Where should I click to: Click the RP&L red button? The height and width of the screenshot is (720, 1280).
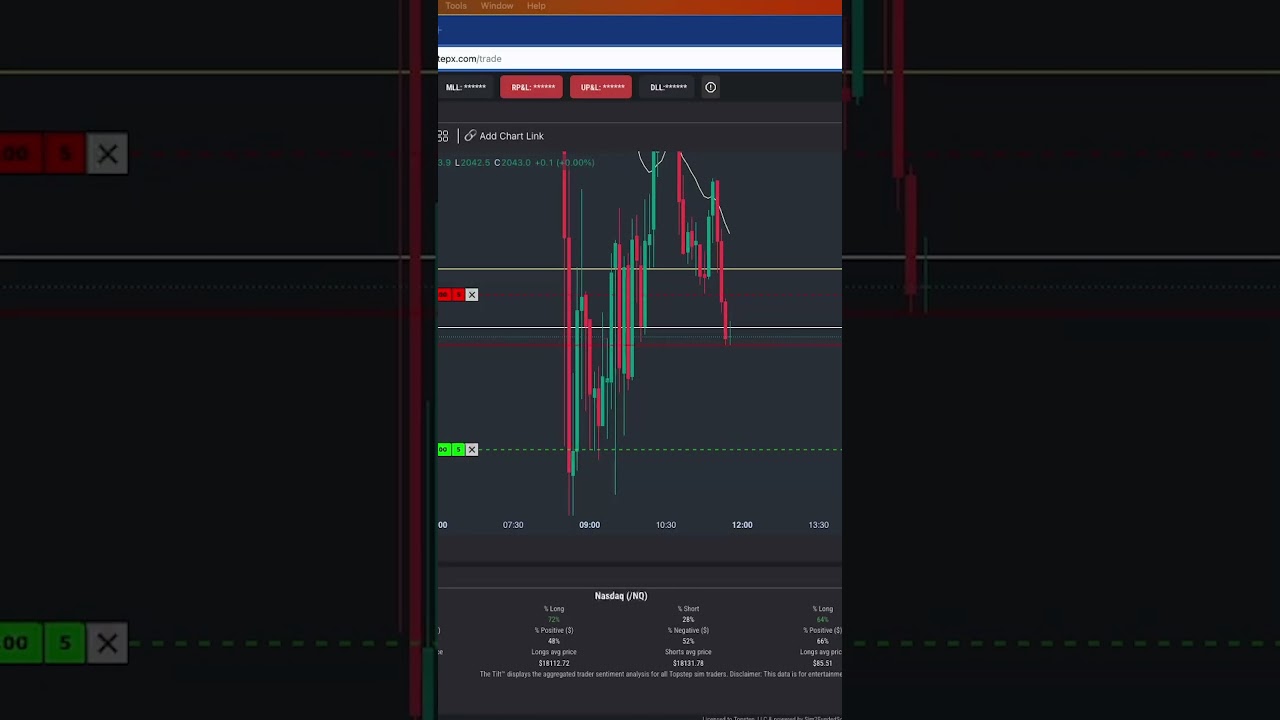click(x=532, y=87)
